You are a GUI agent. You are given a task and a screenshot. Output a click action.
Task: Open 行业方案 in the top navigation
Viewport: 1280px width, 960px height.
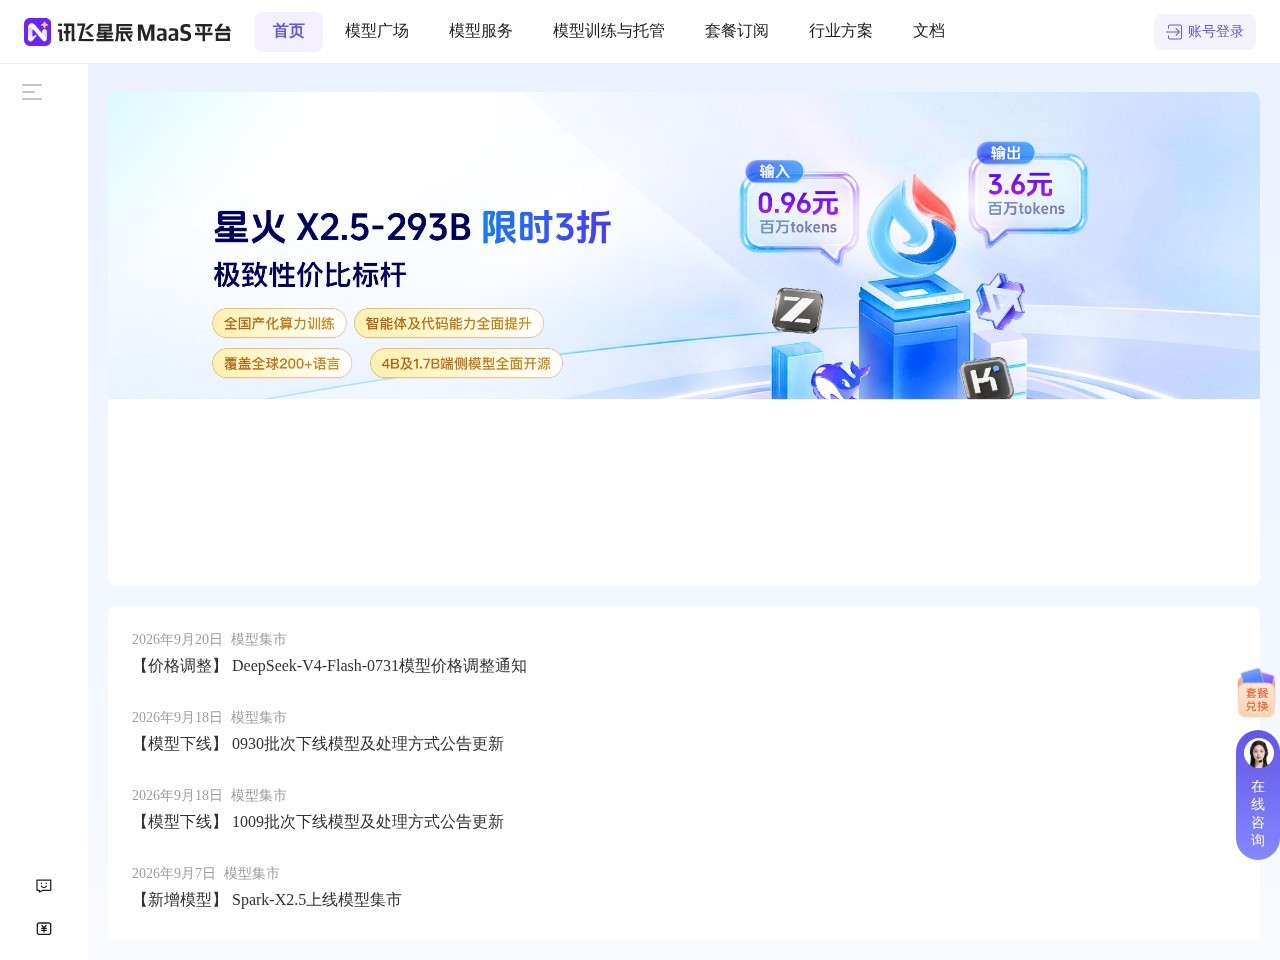pyautogui.click(x=841, y=32)
